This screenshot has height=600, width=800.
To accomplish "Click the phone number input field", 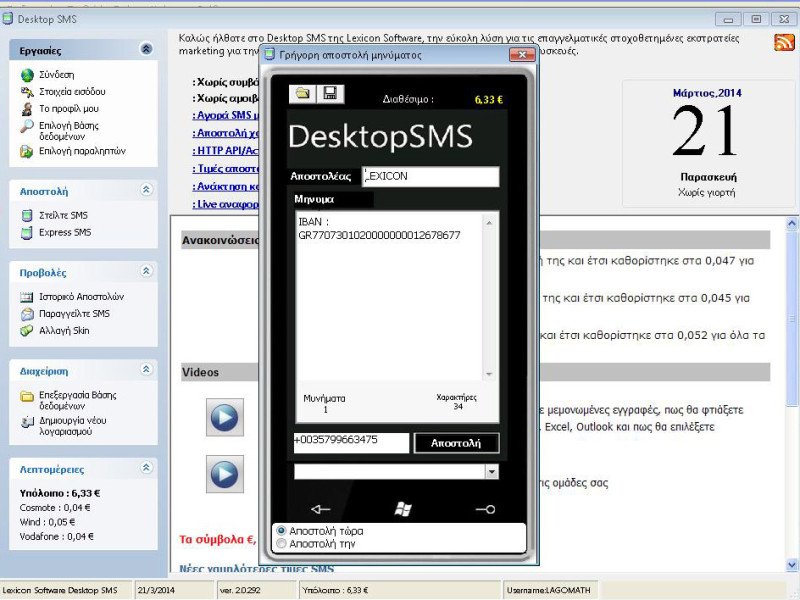I will (x=352, y=443).
